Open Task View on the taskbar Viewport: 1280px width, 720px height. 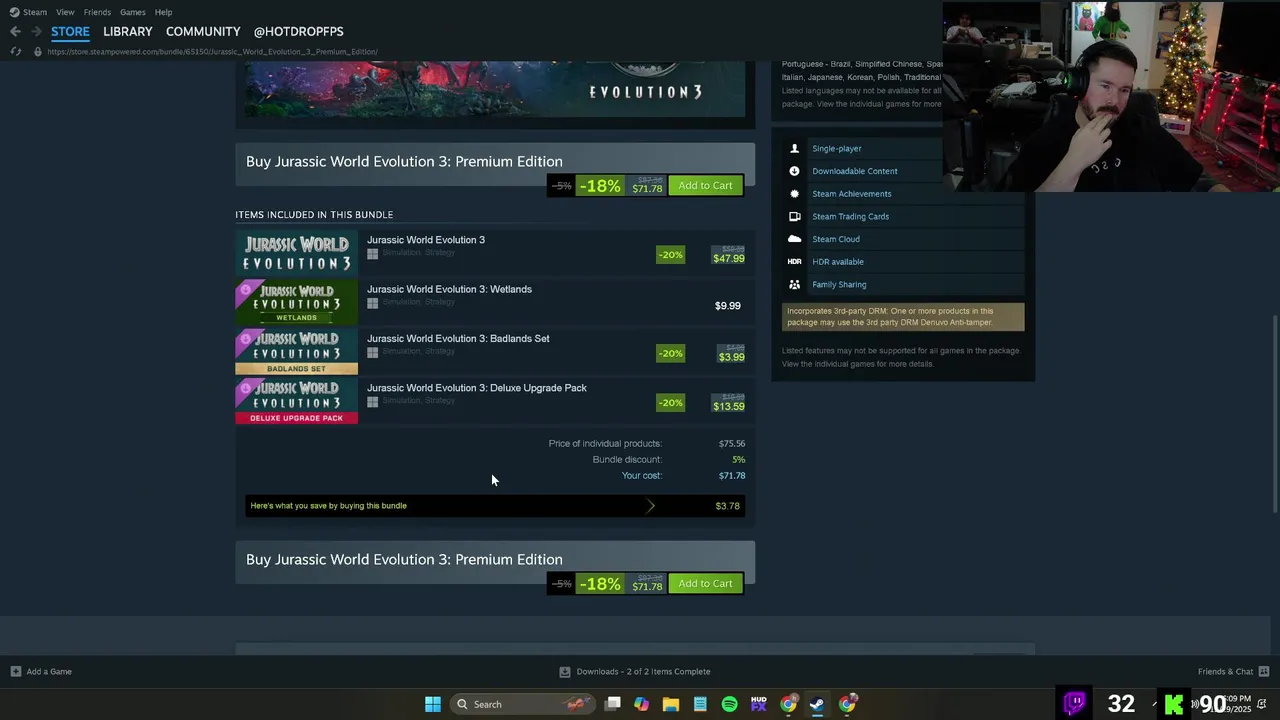coord(612,704)
